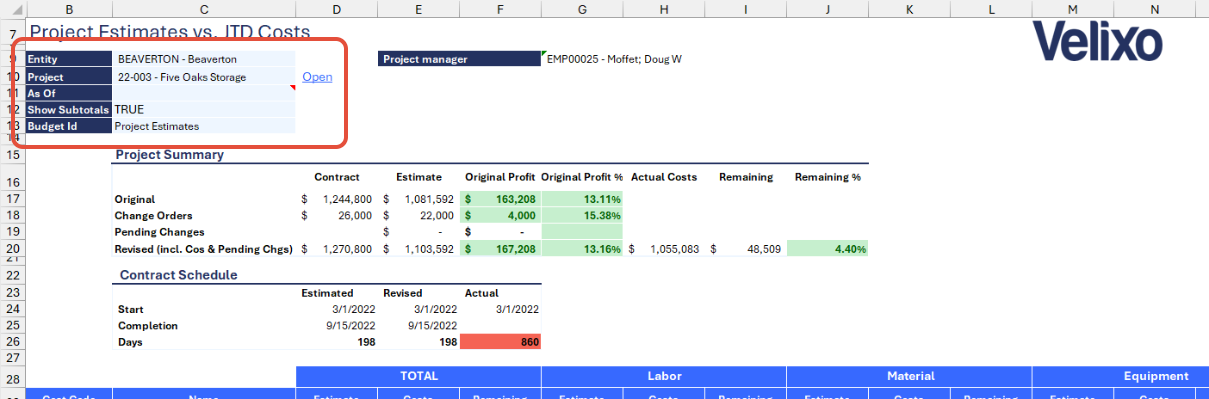This screenshot has height=399, width=1209.
Task: Select the red Actual Days 860 cell
Action: pos(500,342)
